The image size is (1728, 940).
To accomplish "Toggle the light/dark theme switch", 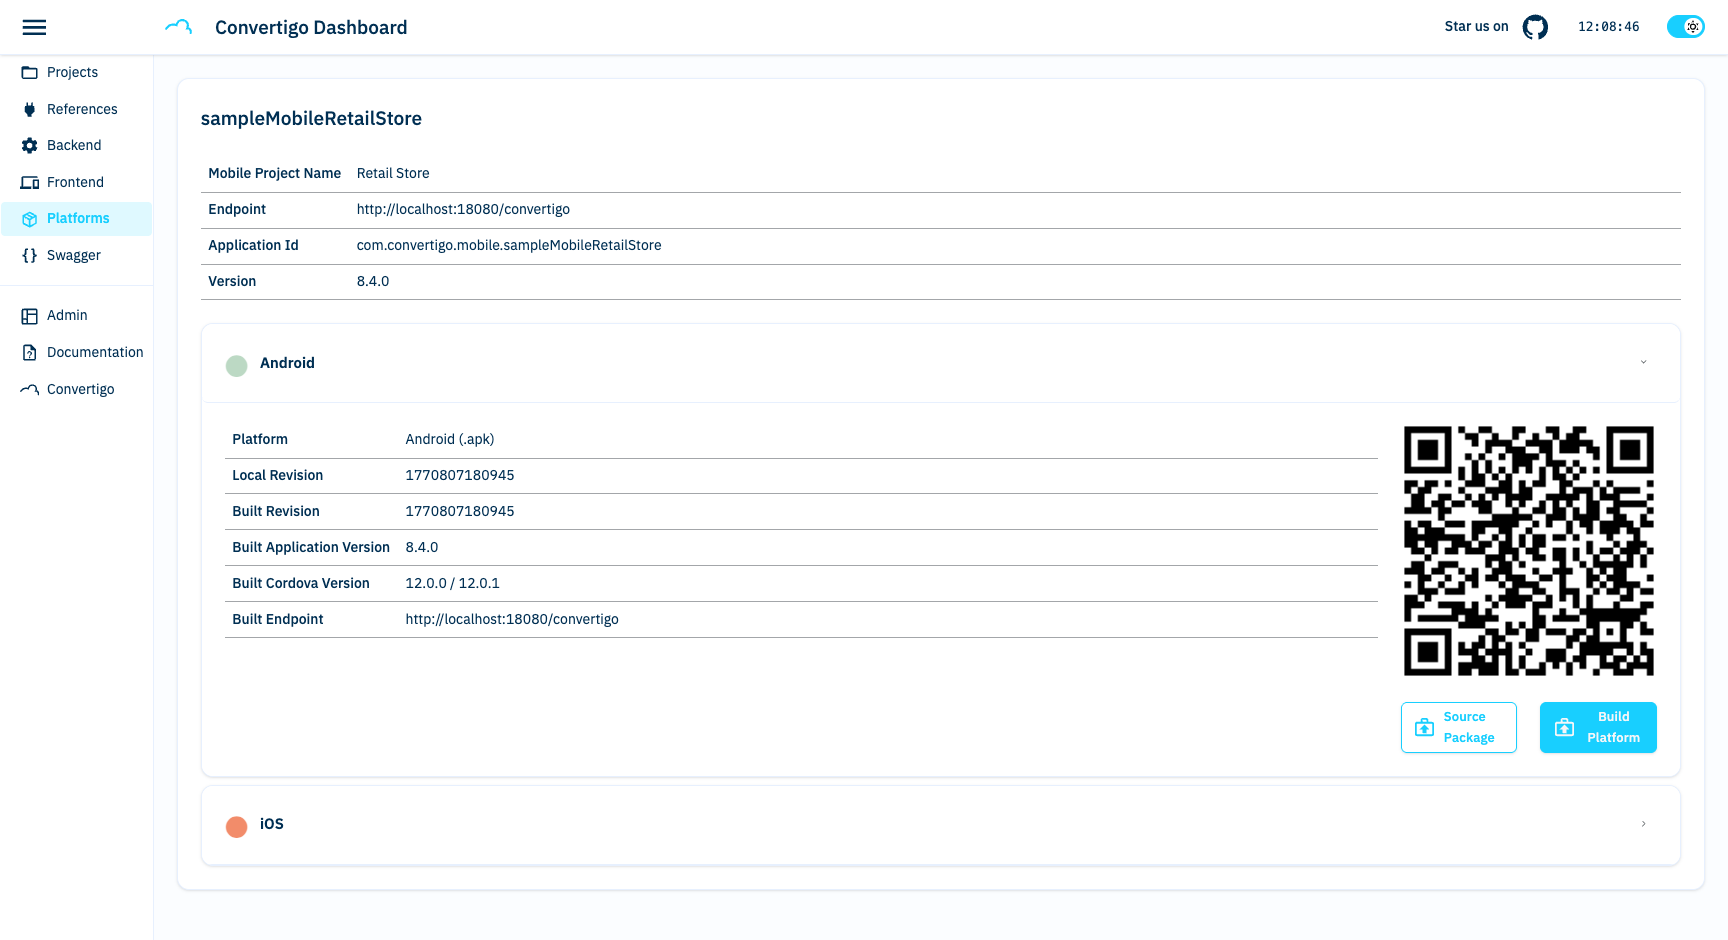I will (1685, 27).
